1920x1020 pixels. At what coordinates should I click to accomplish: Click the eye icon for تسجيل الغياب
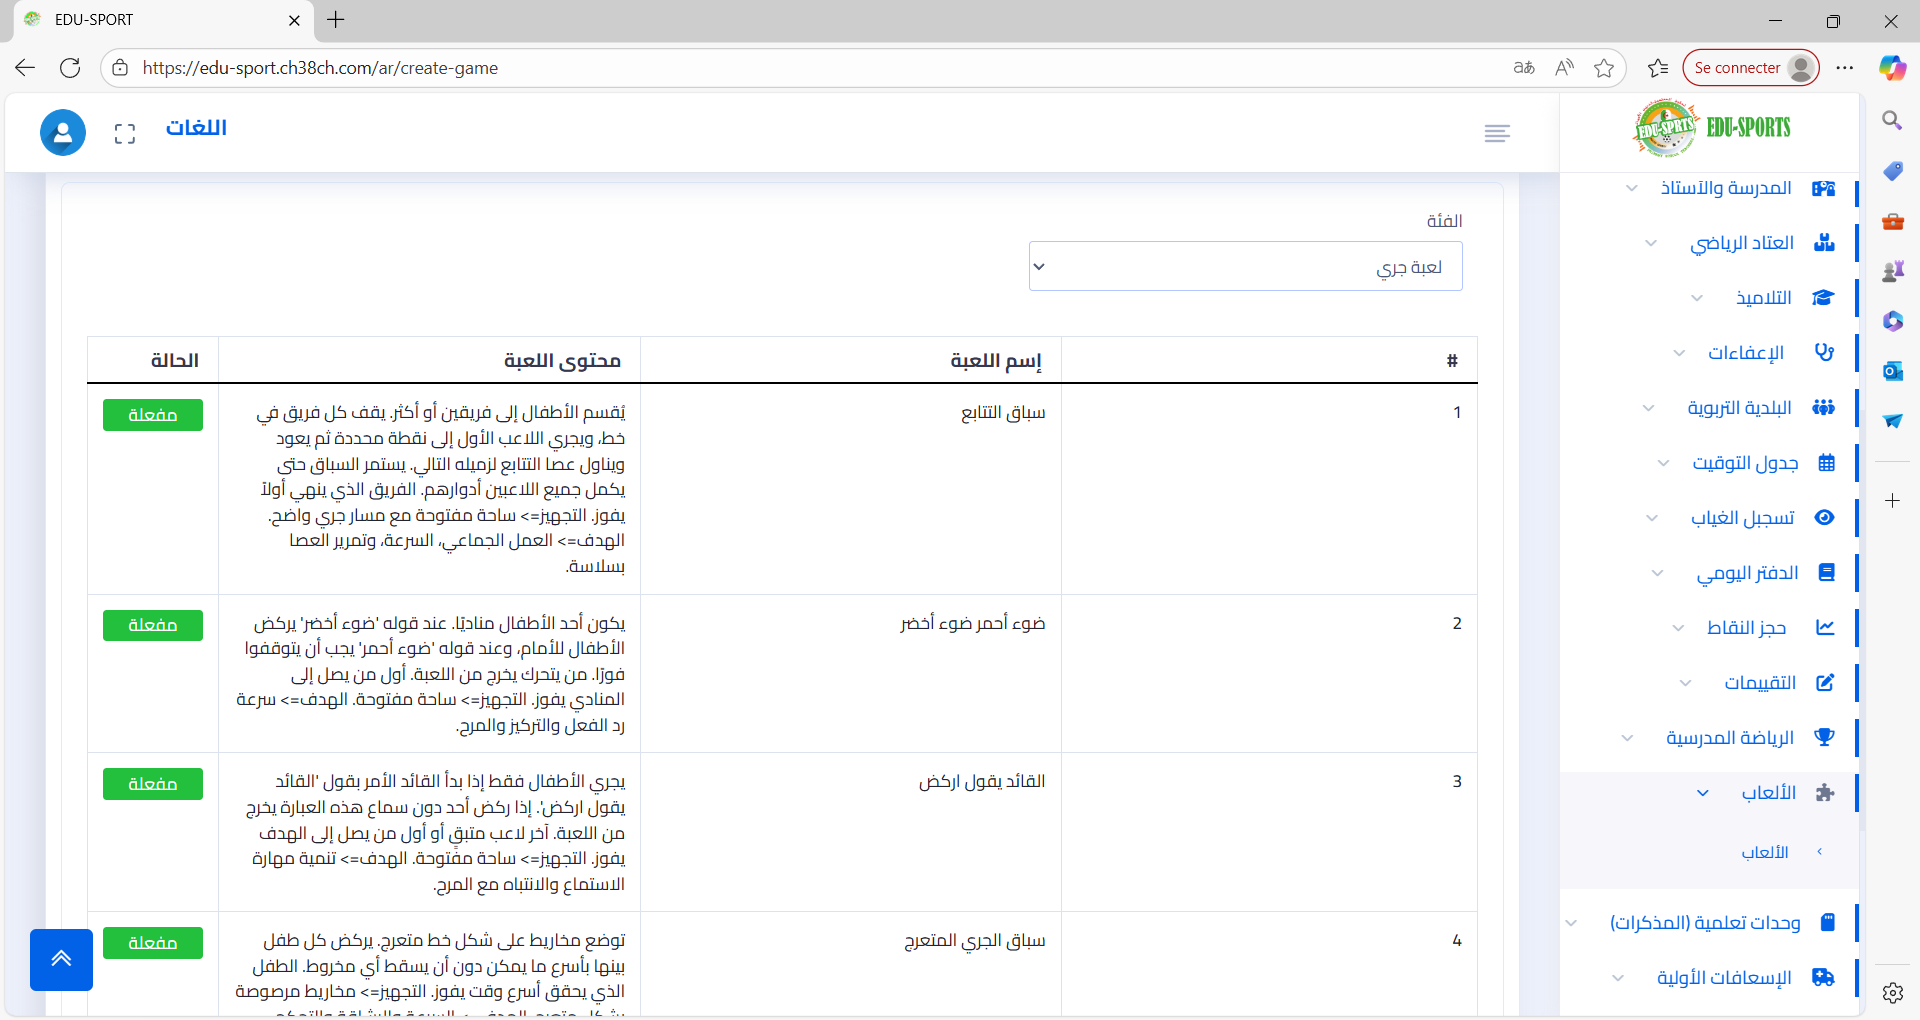click(x=1824, y=517)
